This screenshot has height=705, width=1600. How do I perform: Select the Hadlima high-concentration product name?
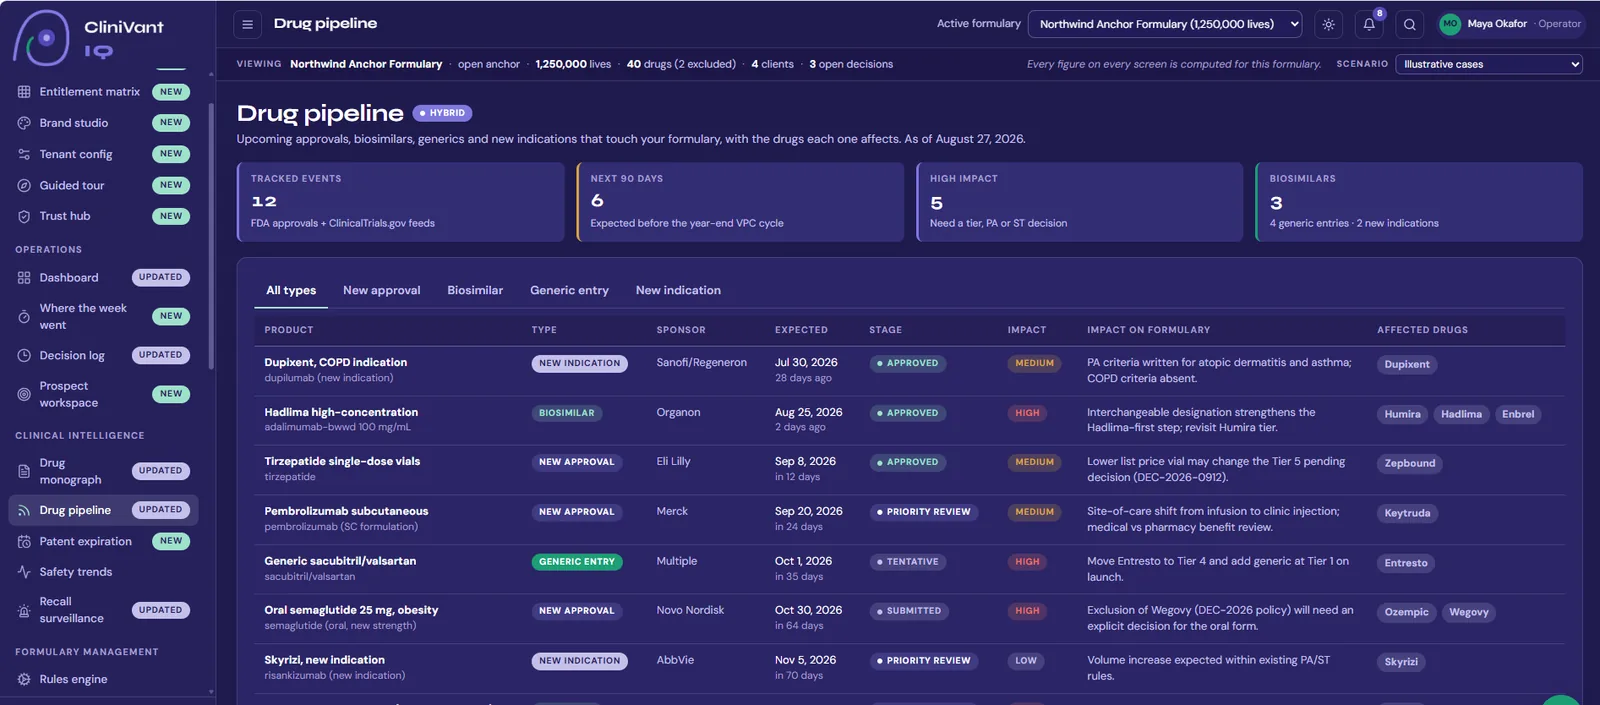click(341, 412)
